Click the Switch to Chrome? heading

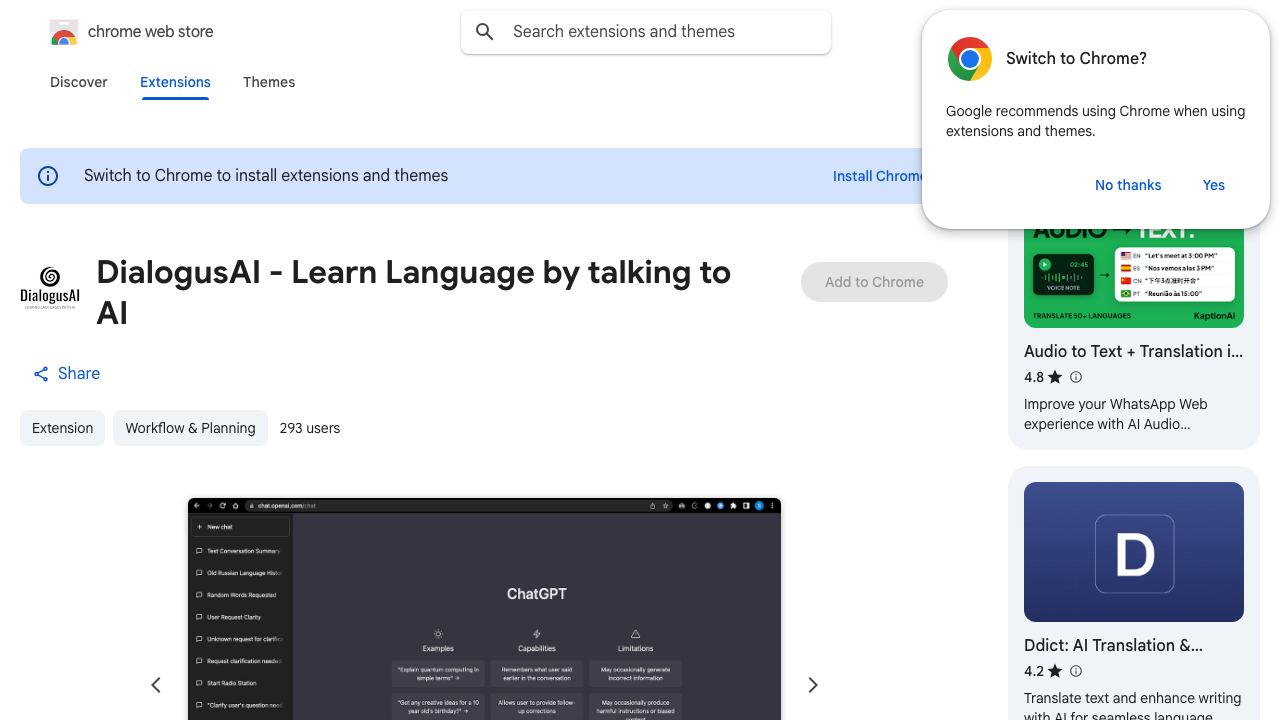pyautogui.click(x=1076, y=59)
